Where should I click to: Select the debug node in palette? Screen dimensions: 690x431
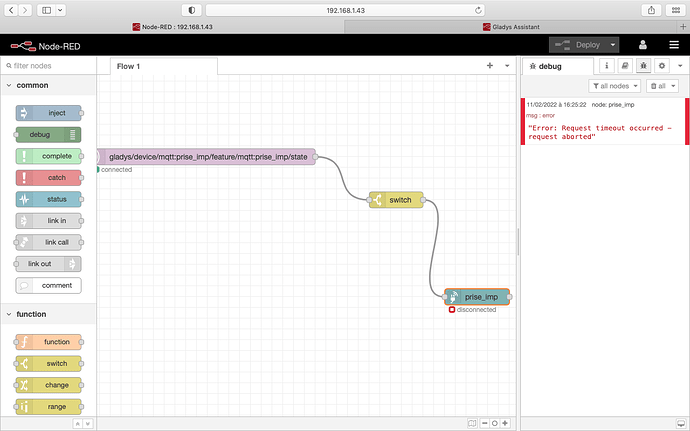coord(48,134)
